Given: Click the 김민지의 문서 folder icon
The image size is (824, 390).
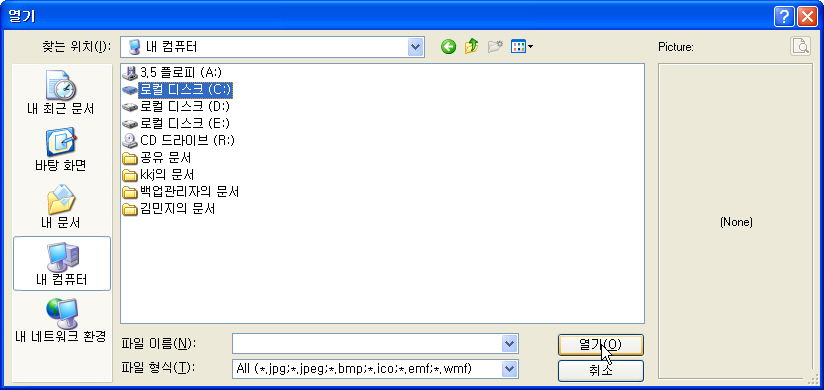Looking at the screenshot, I should click(x=129, y=209).
